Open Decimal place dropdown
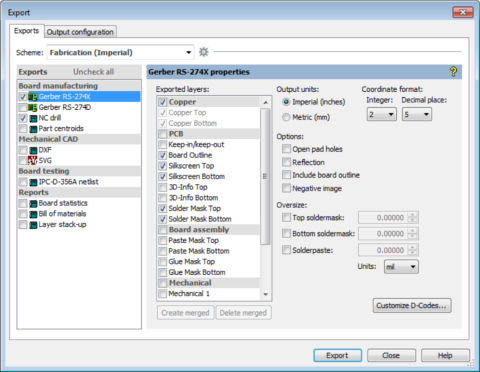 pos(417,114)
